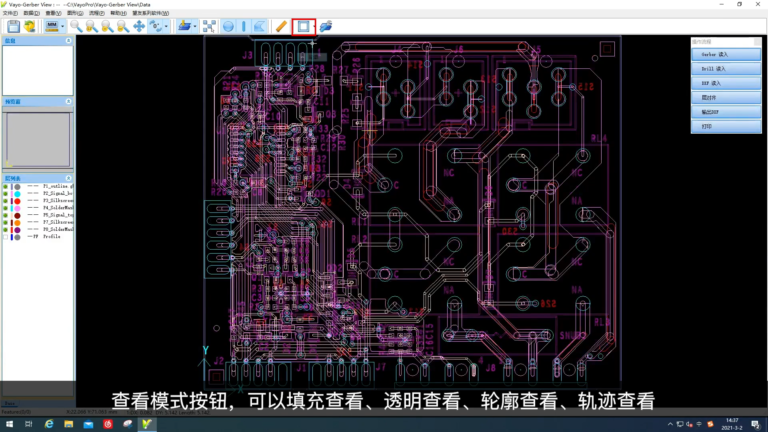
Task: Toggle visibility of P8_SolderMask layer
Action: (x=5, y=230)
